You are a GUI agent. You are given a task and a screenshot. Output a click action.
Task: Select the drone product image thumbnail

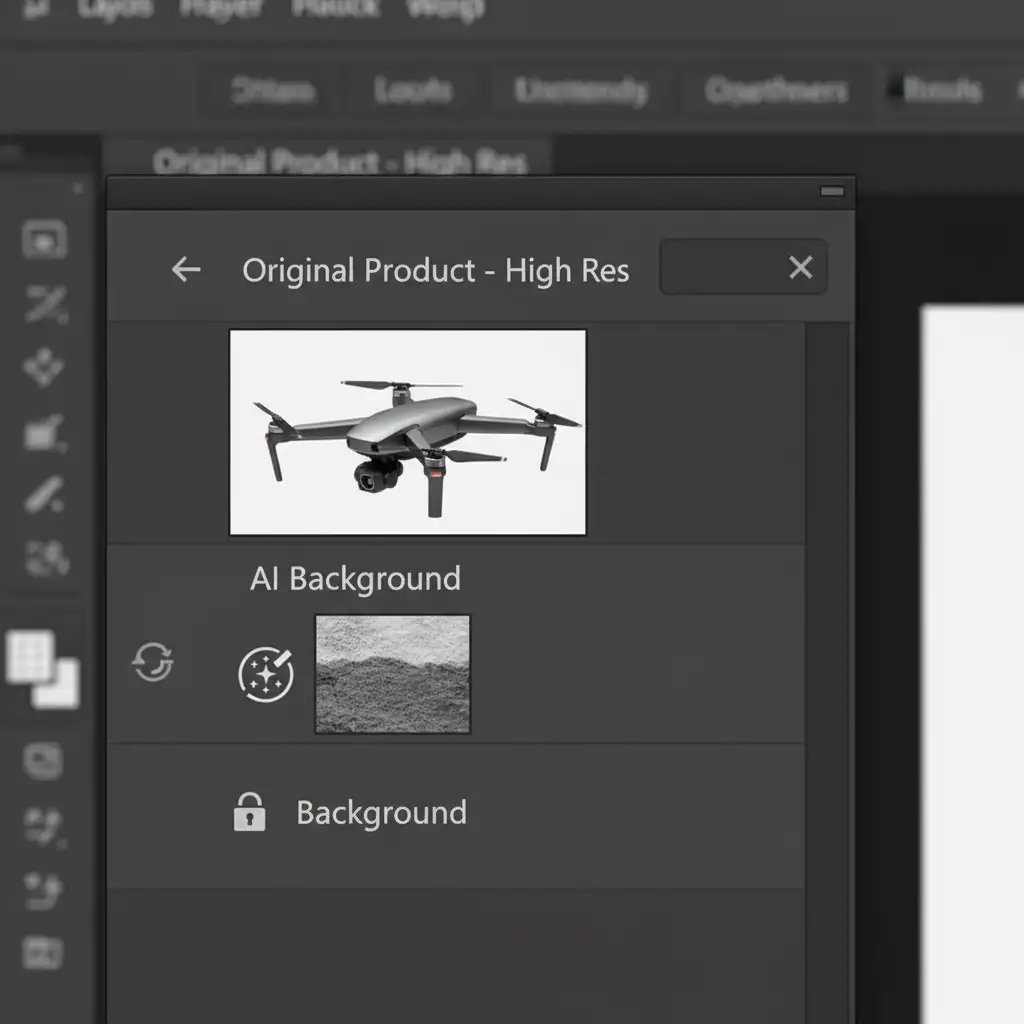408,432
